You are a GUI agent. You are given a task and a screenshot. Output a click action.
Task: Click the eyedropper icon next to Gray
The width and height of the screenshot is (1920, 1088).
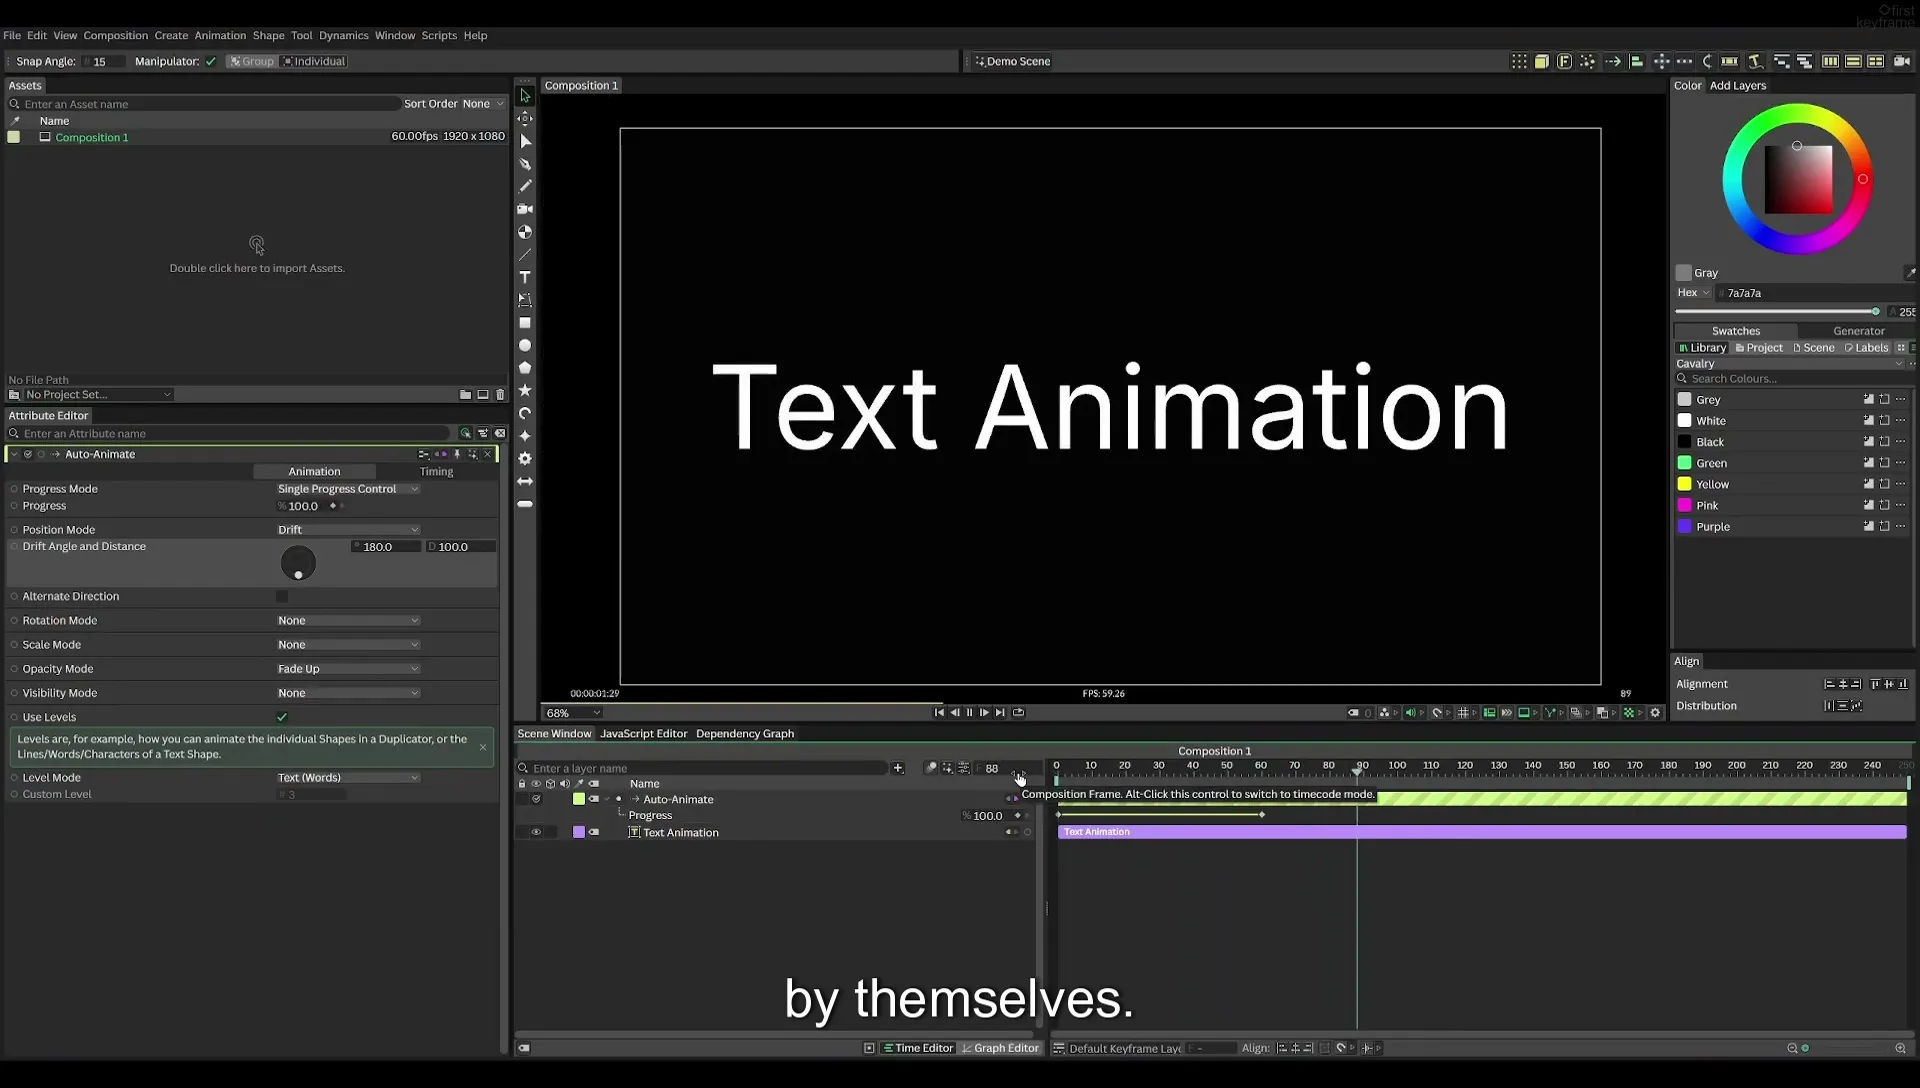[x=1910, y=273]
